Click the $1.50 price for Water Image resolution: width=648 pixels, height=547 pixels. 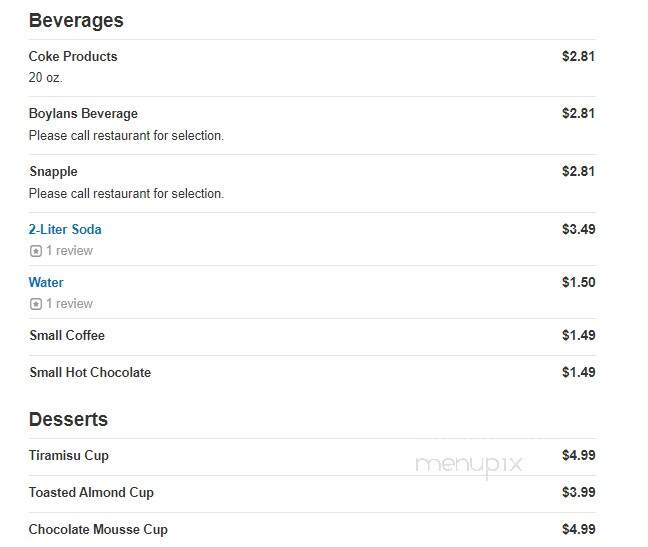pos(579,282)
